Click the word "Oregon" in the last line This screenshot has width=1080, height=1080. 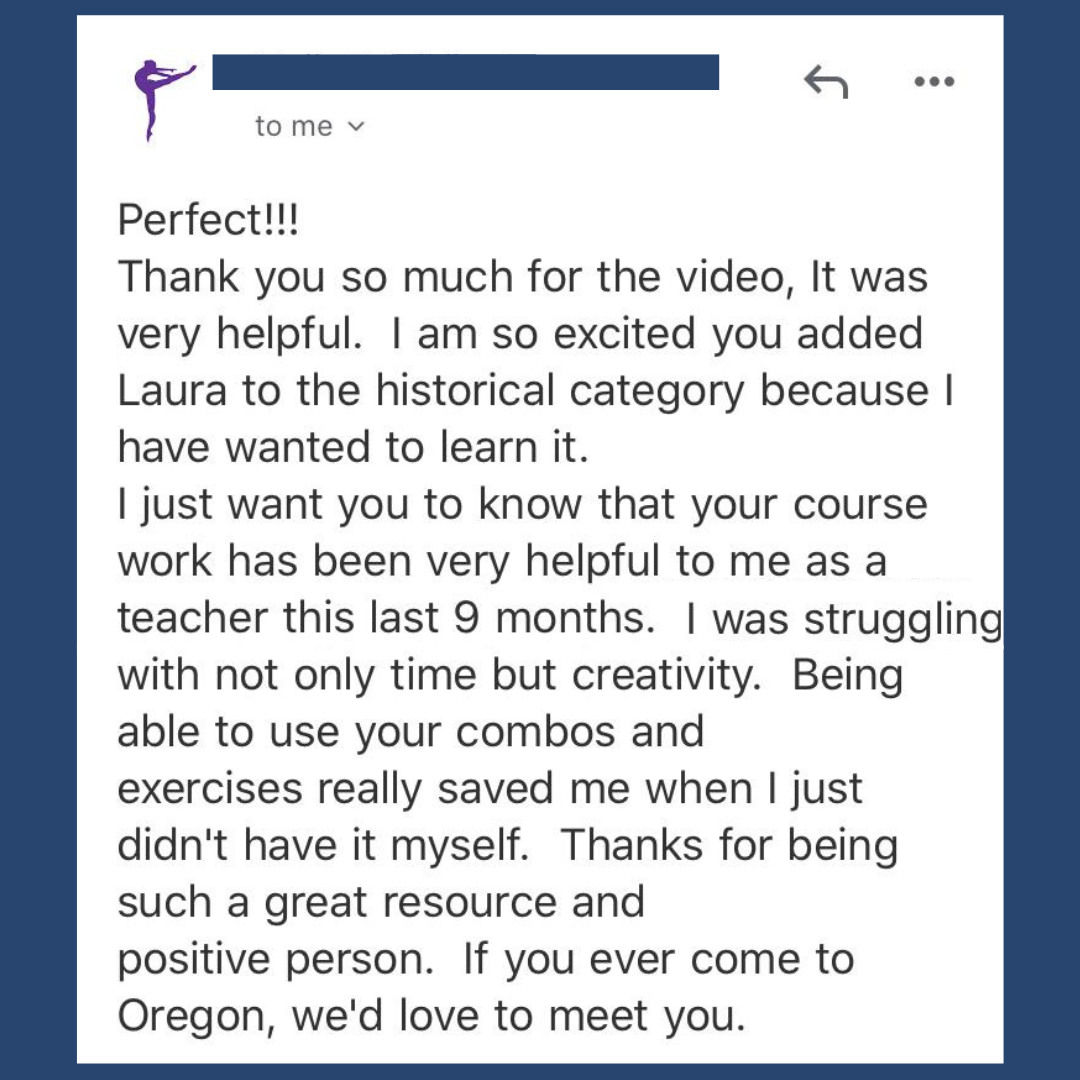pos(191,1017)
